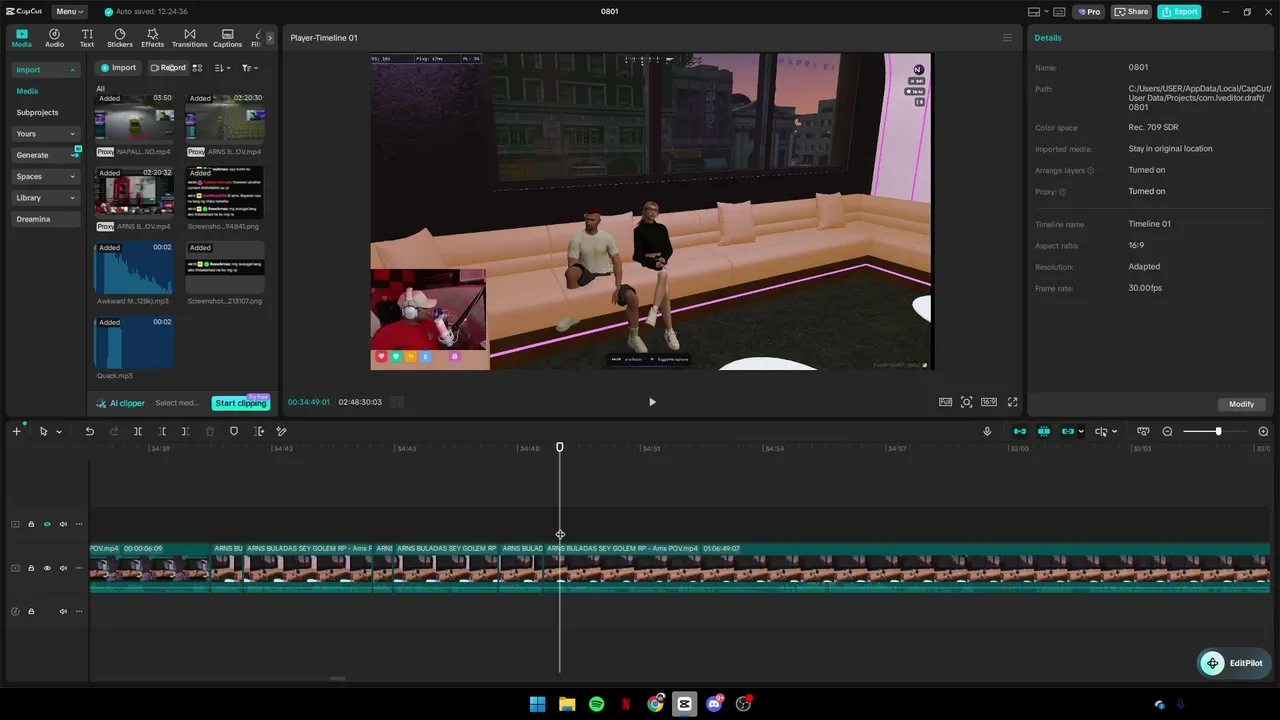Image resolution: width=1280 pixels, height=720 pixels.
Task: Click the microphone voiceover record icon
Action: click(x=987, y=431)
